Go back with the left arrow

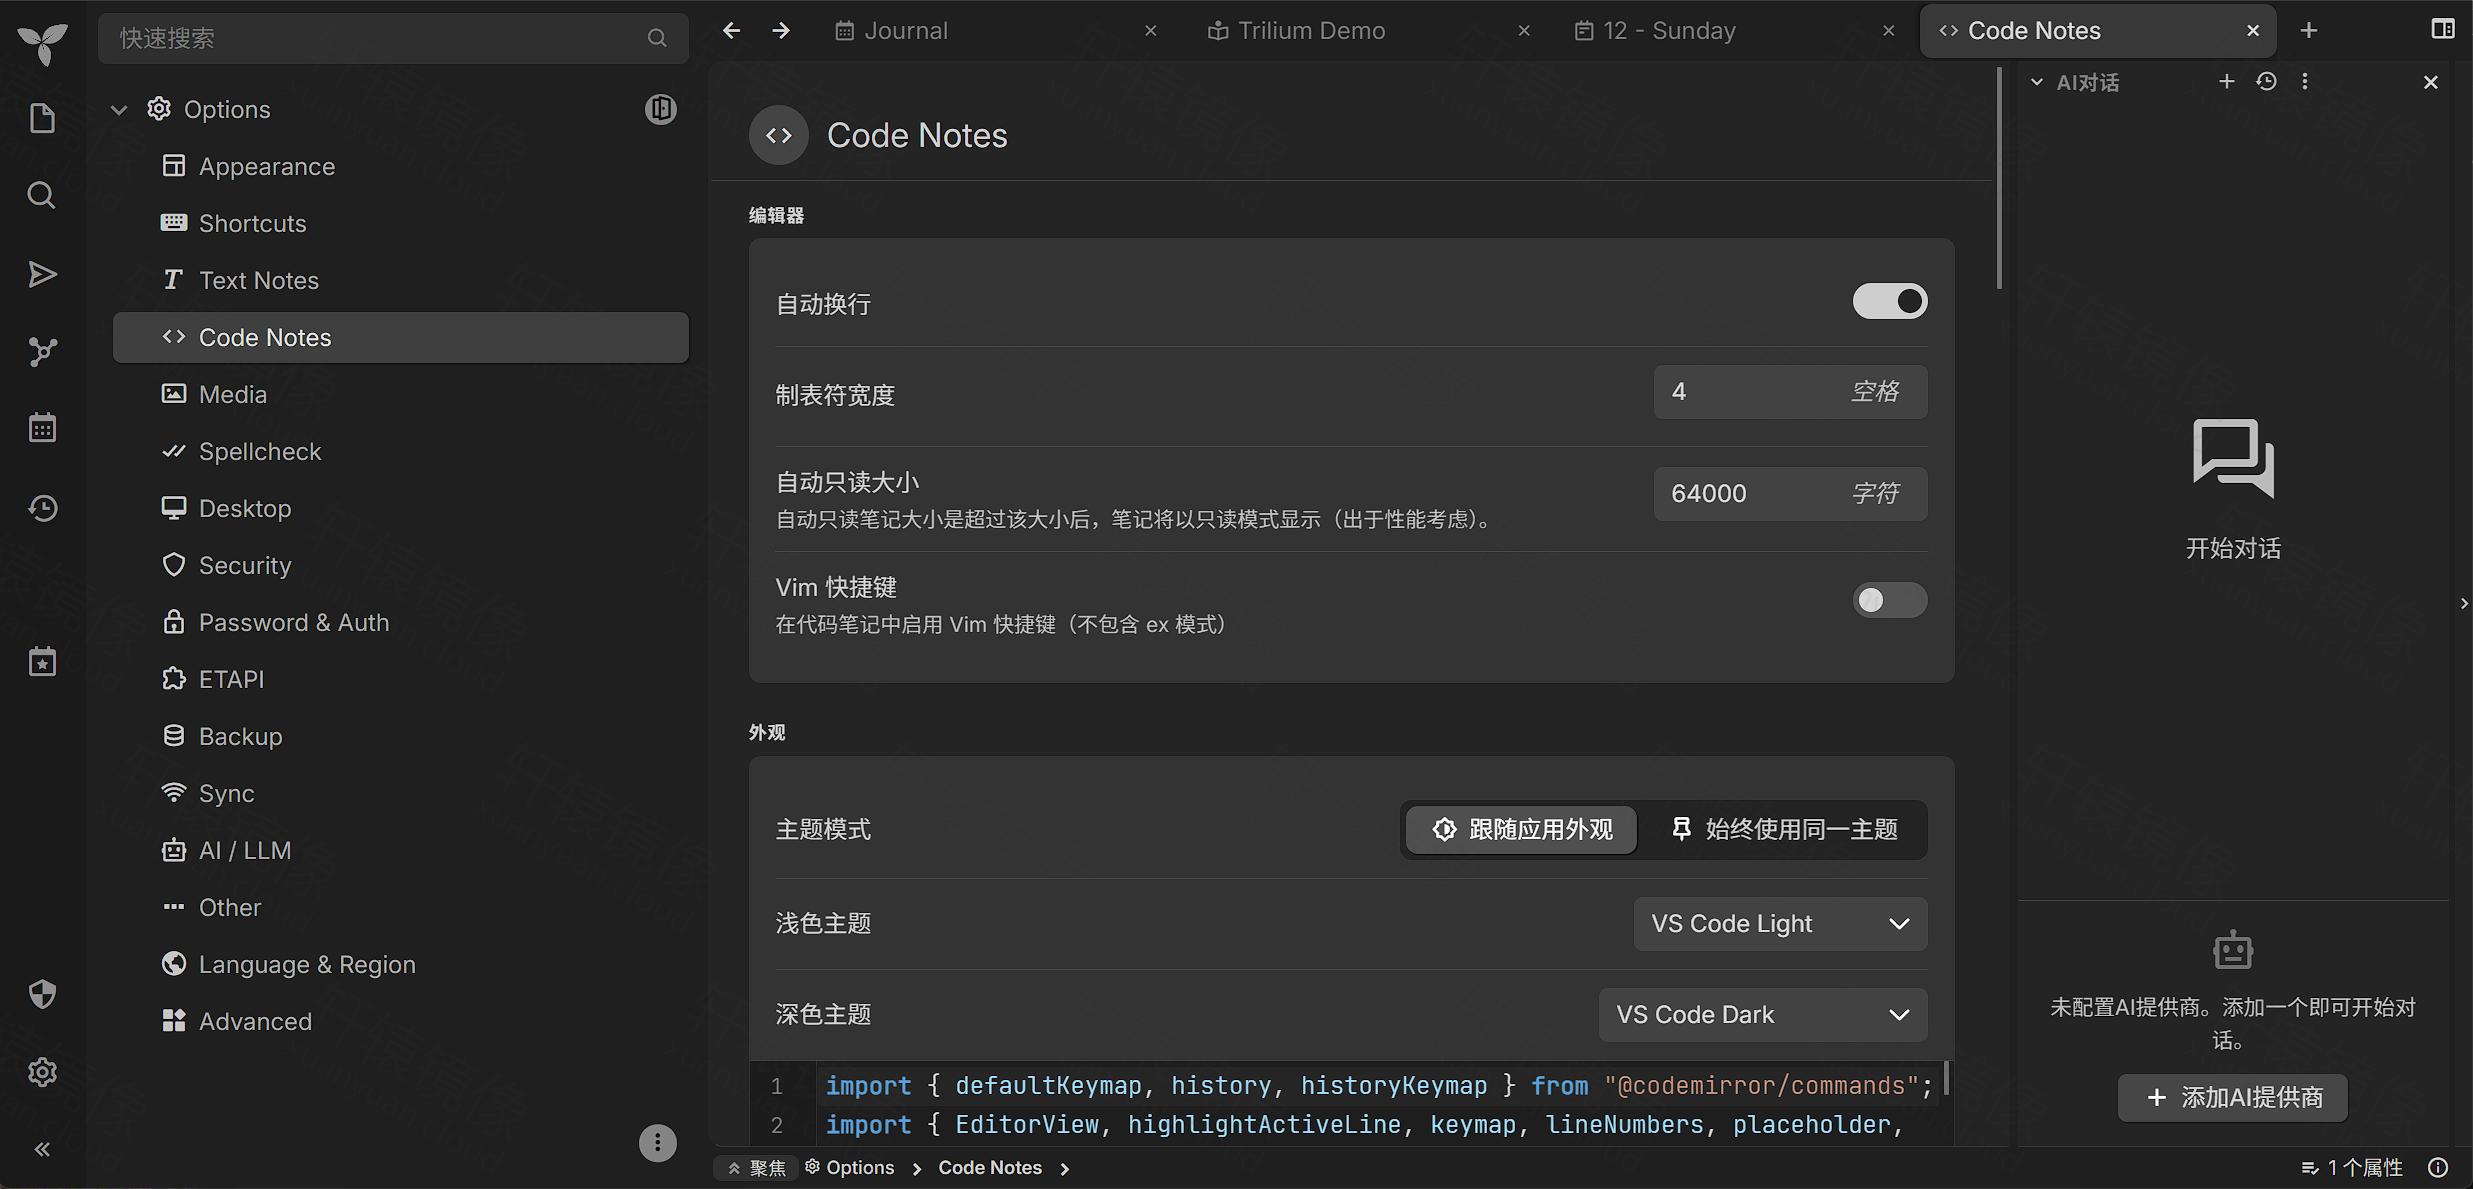pos(732,31)
